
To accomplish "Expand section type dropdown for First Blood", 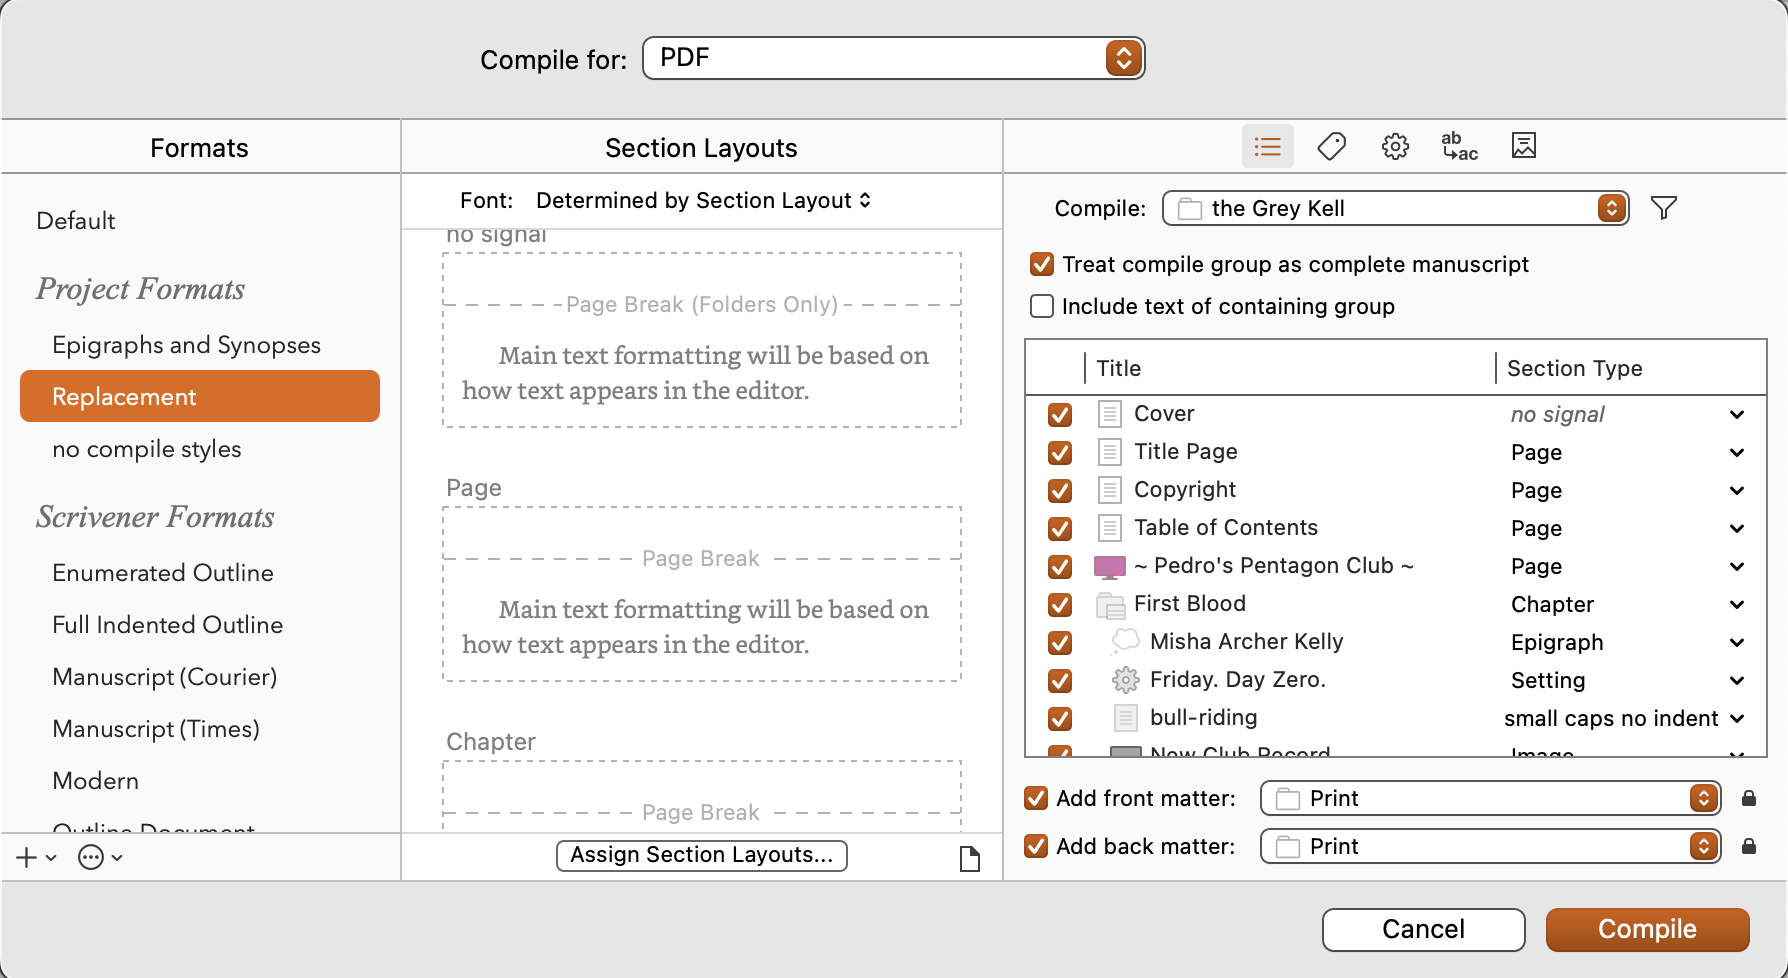I will pyautogui.click(x=1737, y=604).
